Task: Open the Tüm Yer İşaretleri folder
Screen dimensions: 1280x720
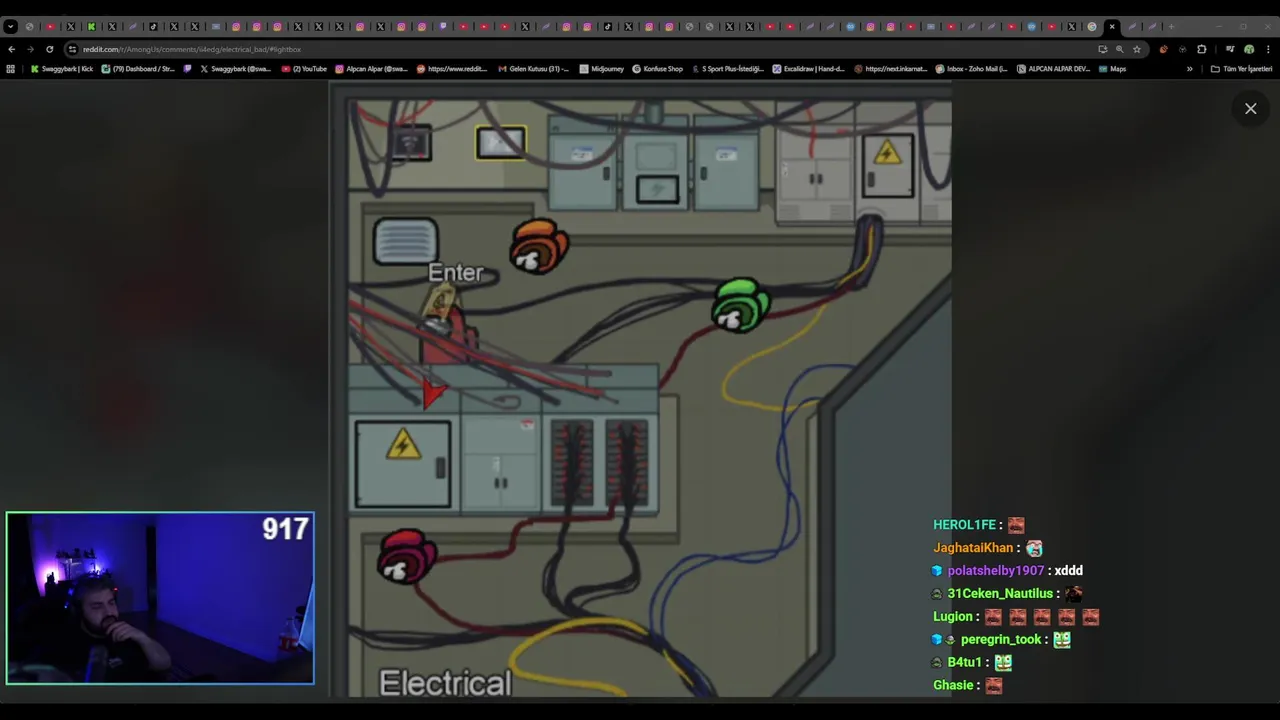Action: [1241, 69]
